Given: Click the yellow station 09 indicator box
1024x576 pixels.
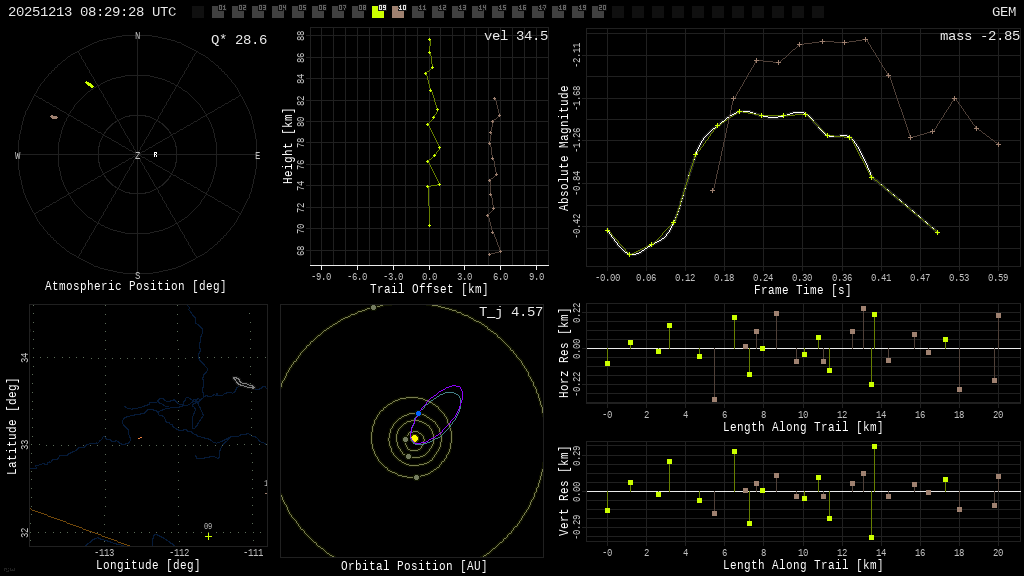Looking at the screenshot, I should tap(378, 12).
